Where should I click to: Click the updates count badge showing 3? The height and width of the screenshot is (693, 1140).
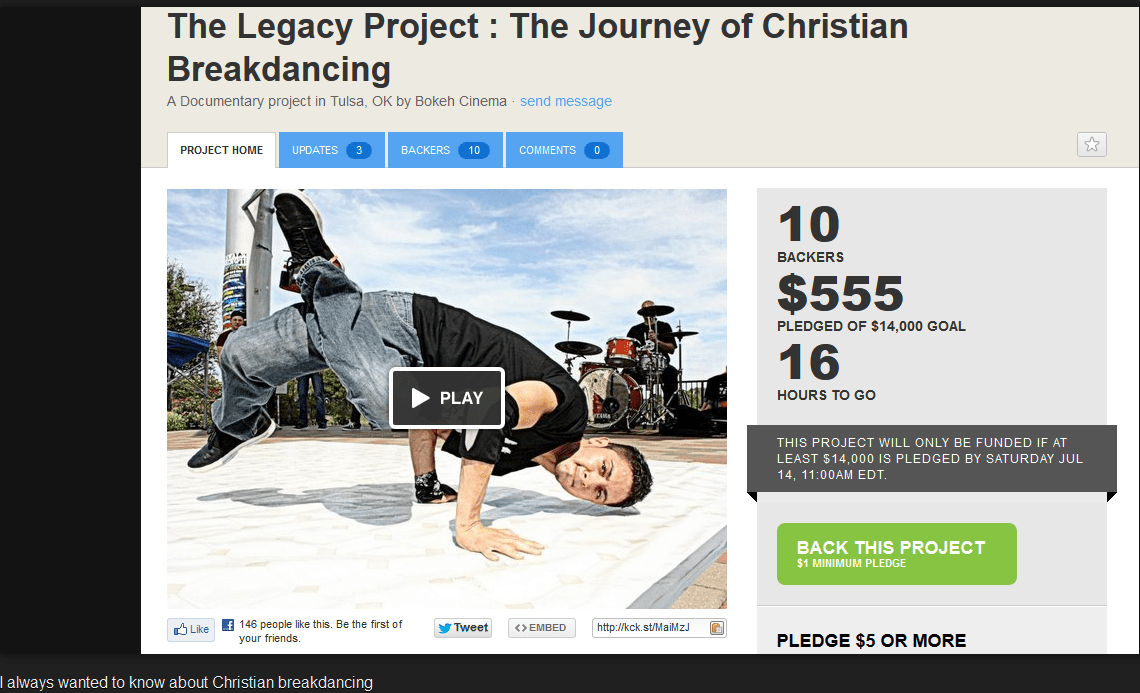click(x=358, y=150)
